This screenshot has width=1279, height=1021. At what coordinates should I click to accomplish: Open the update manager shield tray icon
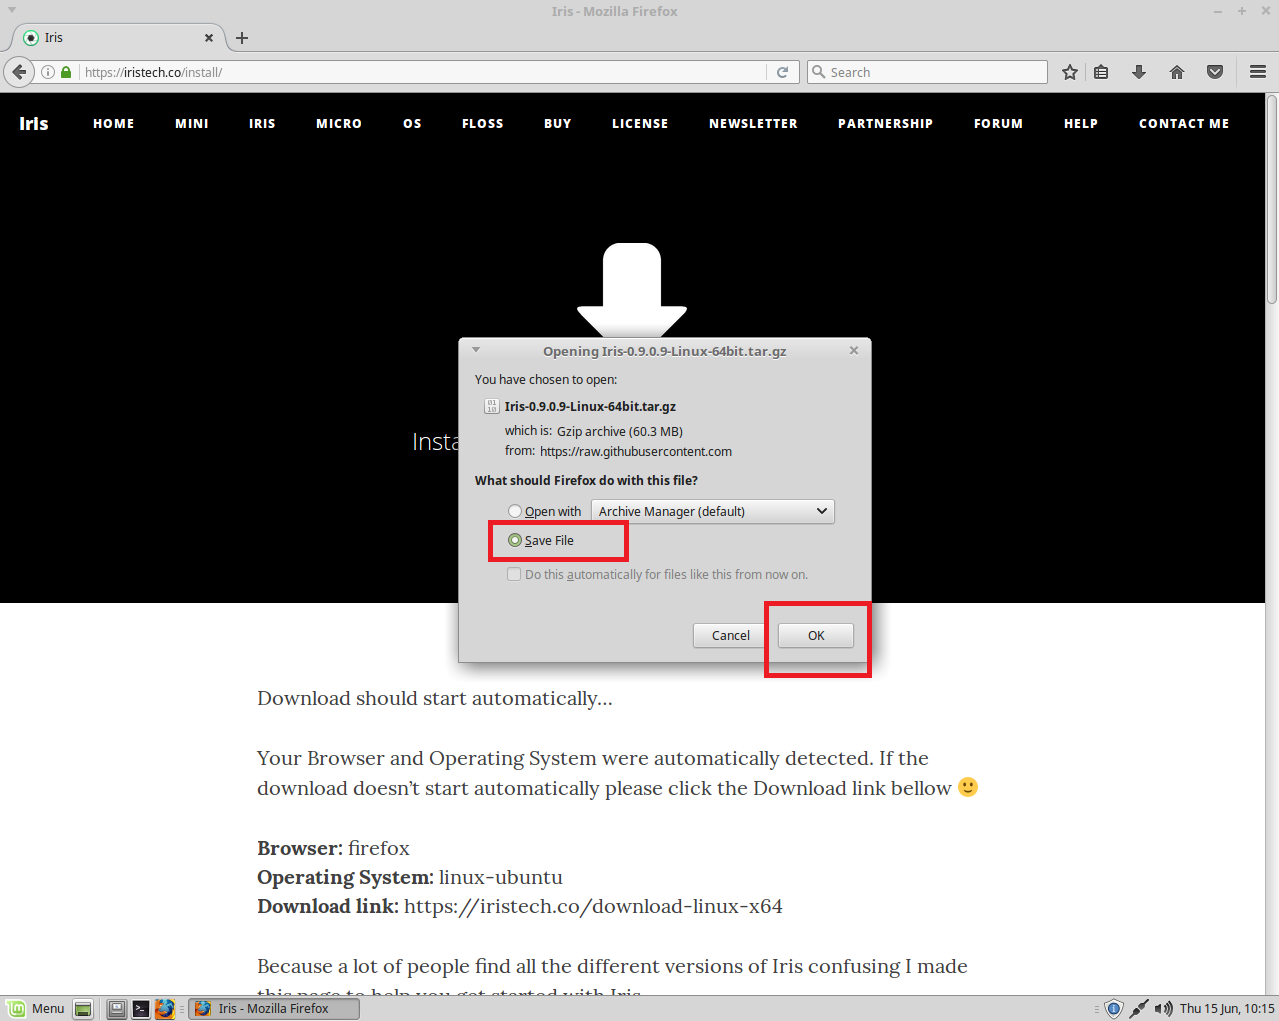click(1114, 1009)
